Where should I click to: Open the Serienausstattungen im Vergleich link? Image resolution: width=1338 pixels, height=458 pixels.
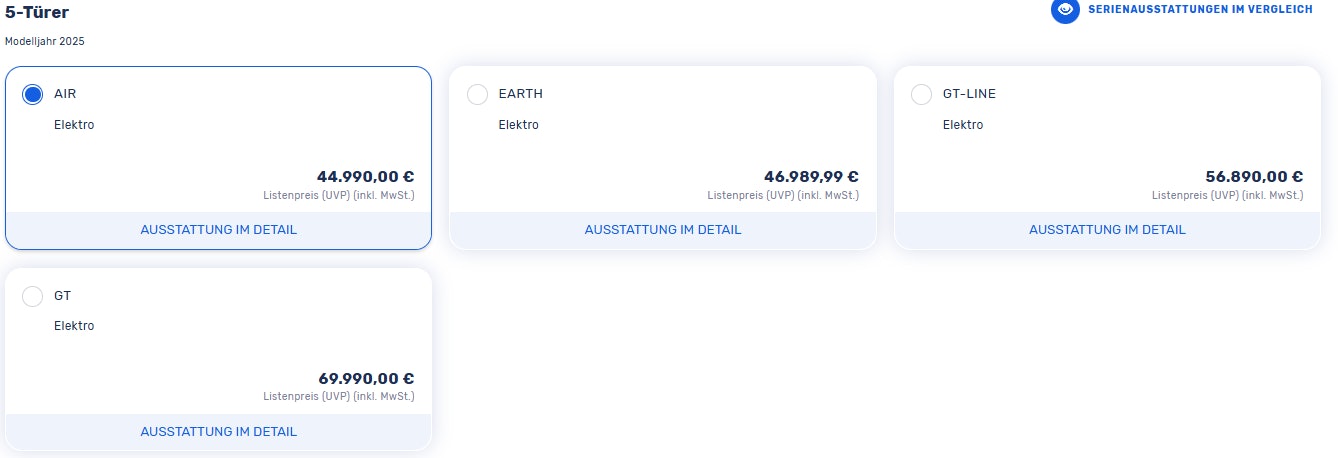pyautogui.click(x=1200, y=9)
